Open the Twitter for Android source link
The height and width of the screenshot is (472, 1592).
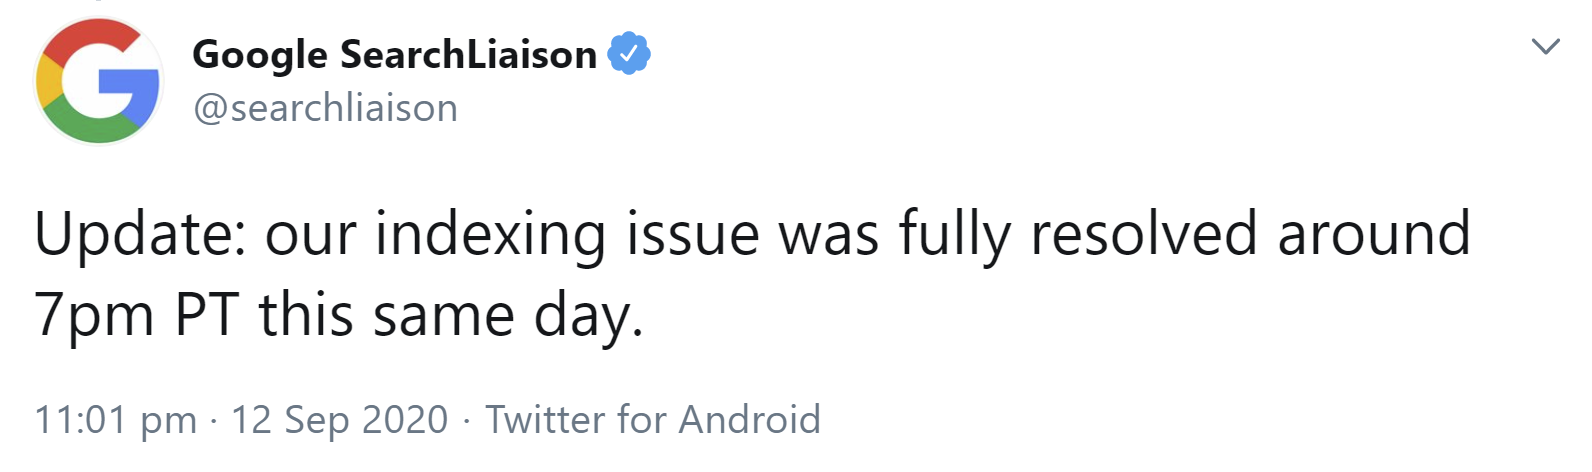tap(652, 420)
